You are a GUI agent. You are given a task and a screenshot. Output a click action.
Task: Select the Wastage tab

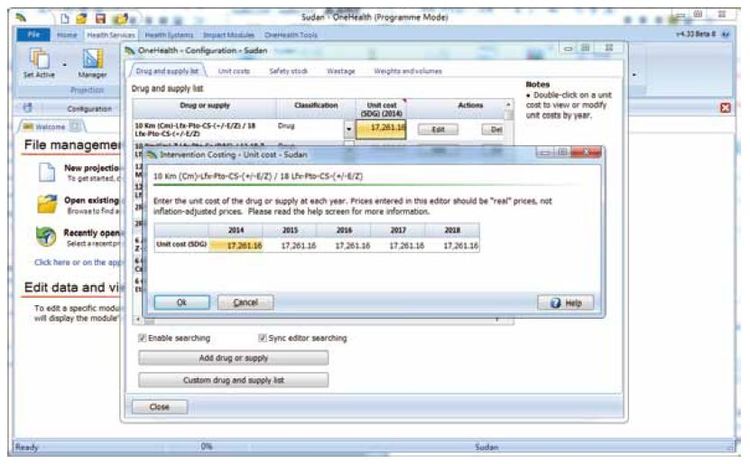(341, 71)
